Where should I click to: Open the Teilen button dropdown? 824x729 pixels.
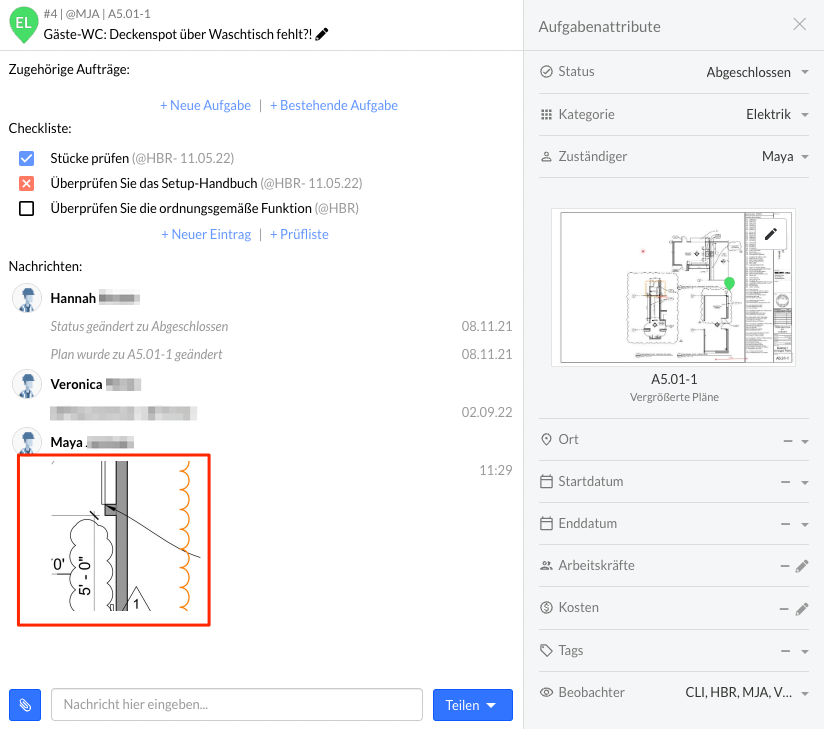click(472, 705)
